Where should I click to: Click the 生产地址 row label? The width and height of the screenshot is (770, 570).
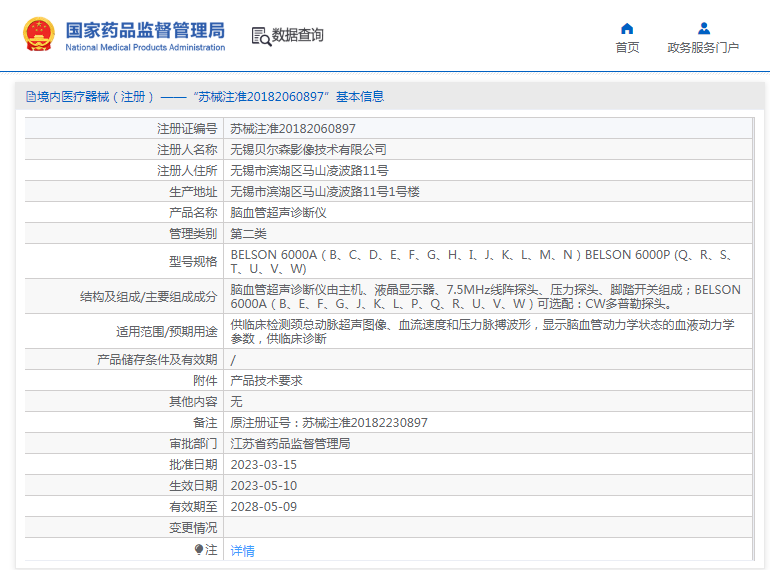click(193, 192)
